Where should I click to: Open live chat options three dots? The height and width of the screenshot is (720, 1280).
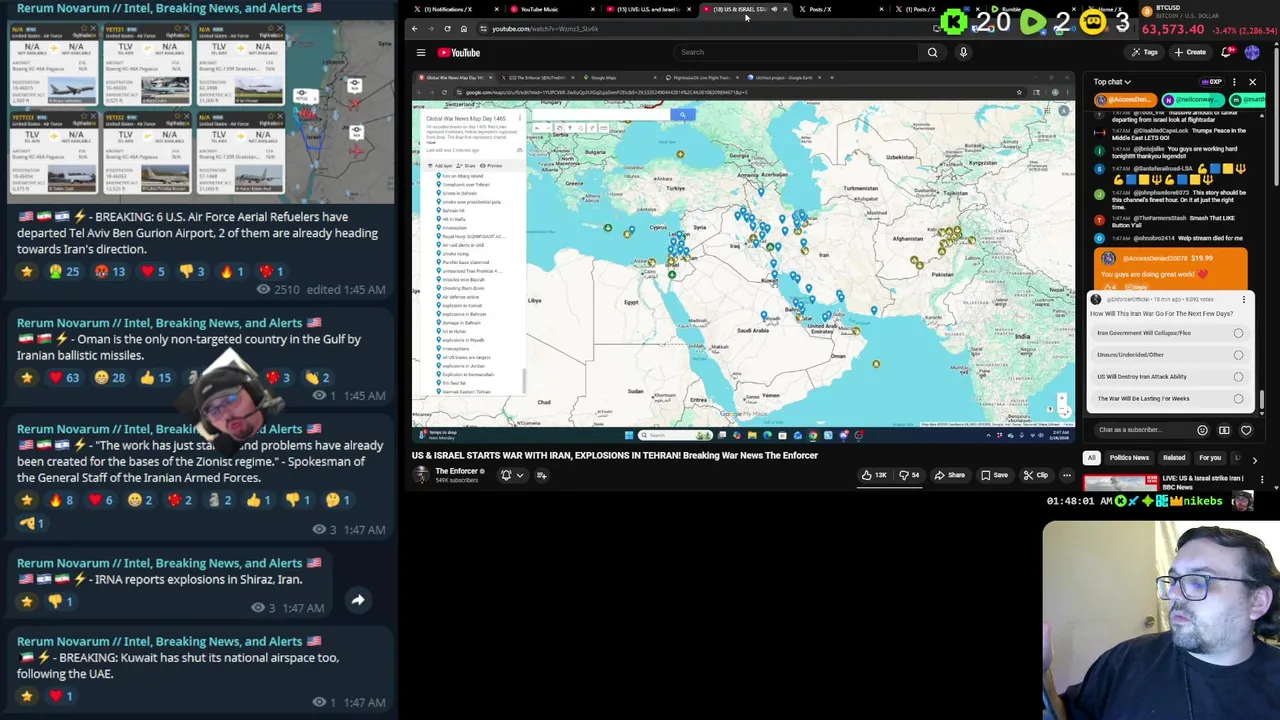(x=1234, y=82)
